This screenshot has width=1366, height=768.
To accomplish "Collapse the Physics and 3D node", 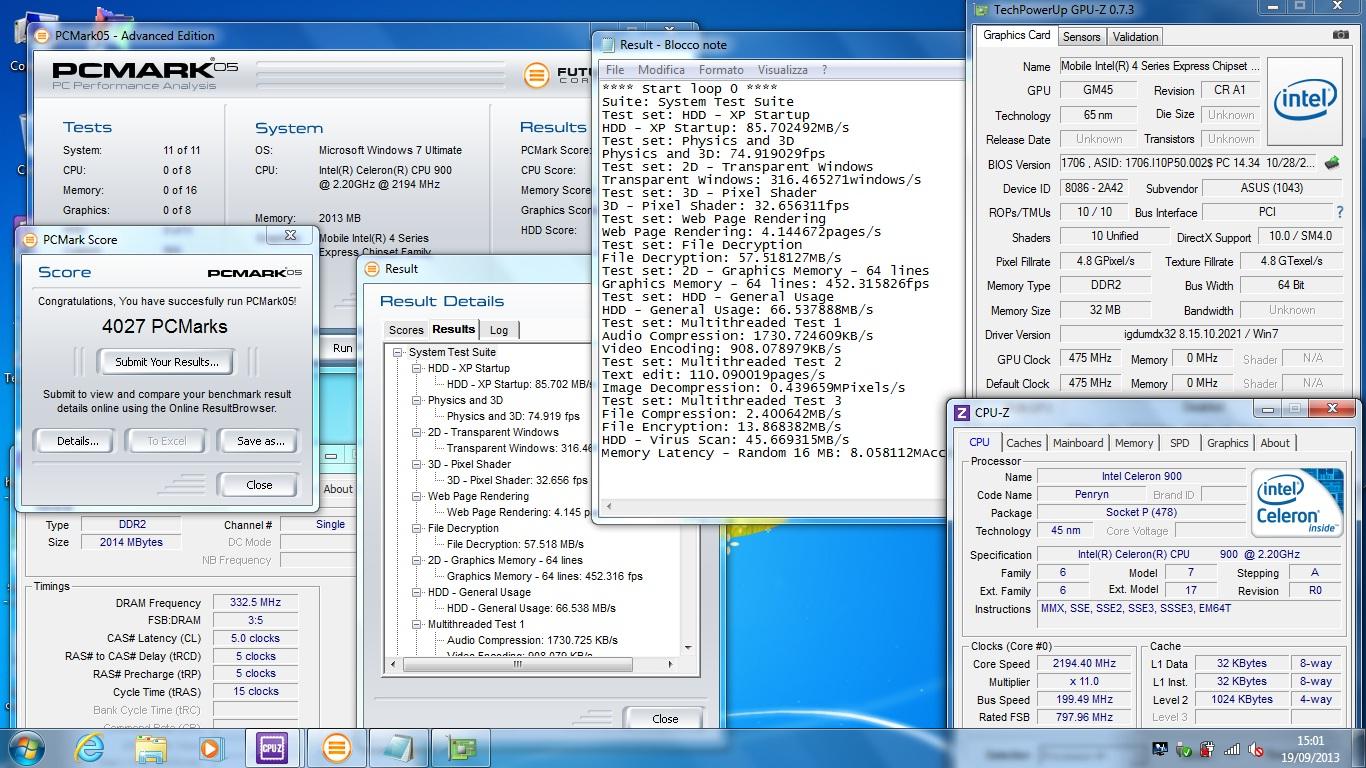I will coord(417,400).
